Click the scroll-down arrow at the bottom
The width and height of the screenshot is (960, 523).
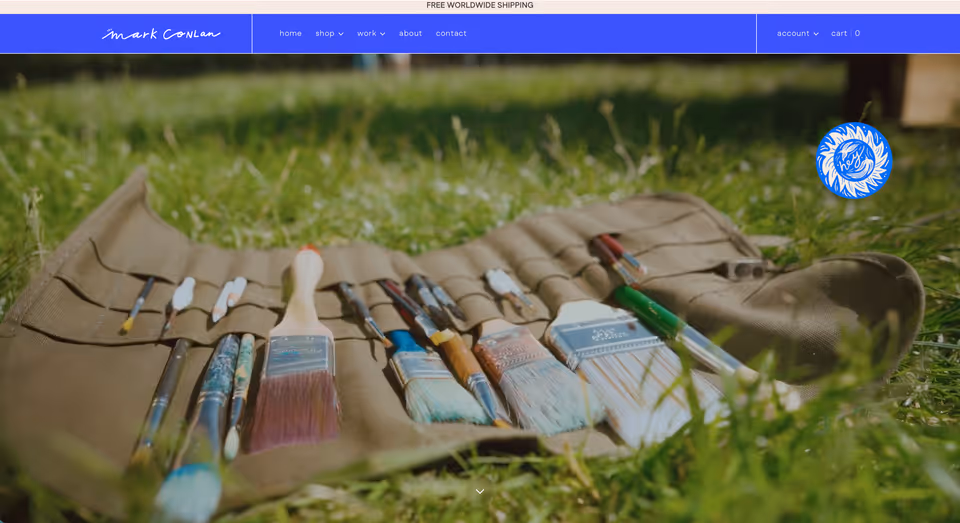[x=480, y=491]
